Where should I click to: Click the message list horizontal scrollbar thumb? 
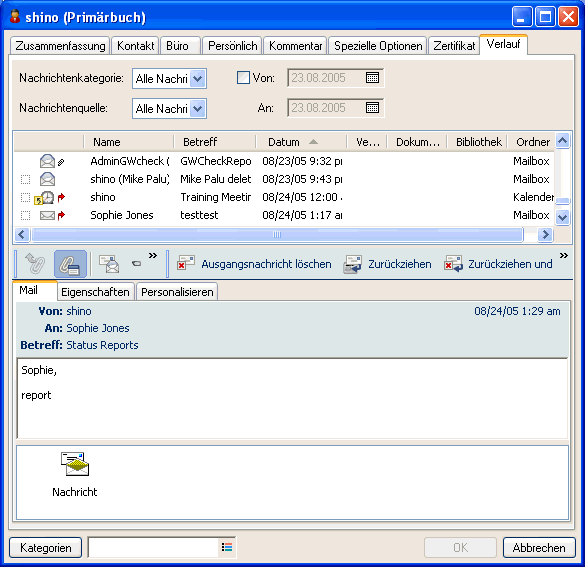[277, 235]
